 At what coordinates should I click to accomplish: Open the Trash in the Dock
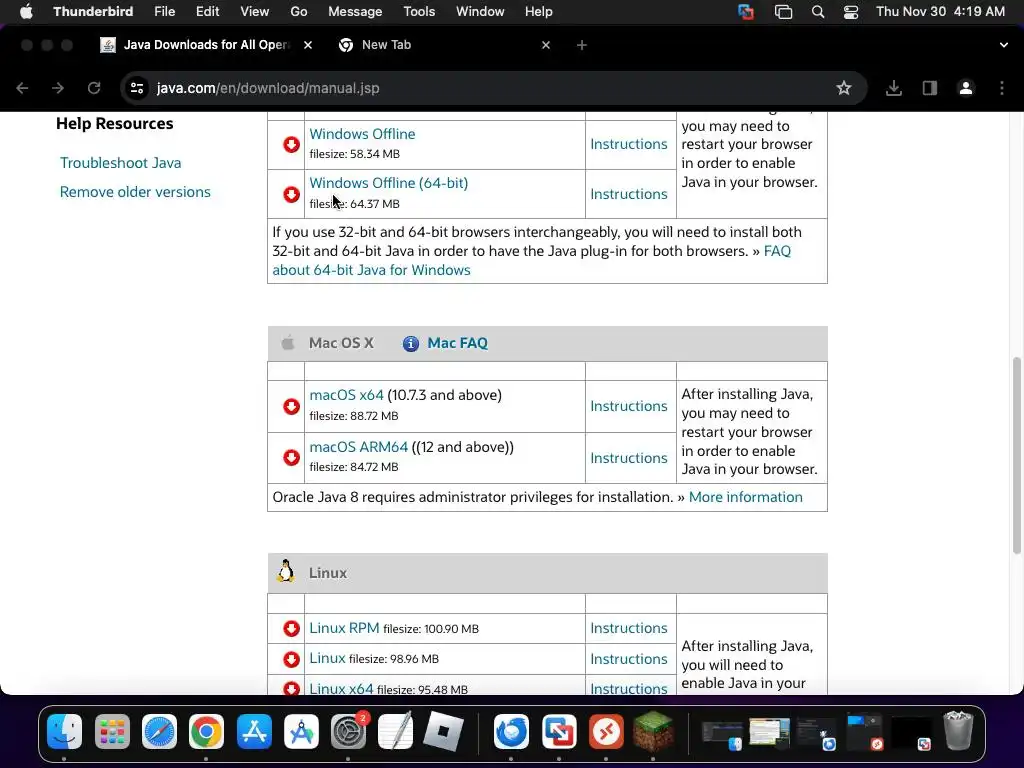tap(958, 731)
